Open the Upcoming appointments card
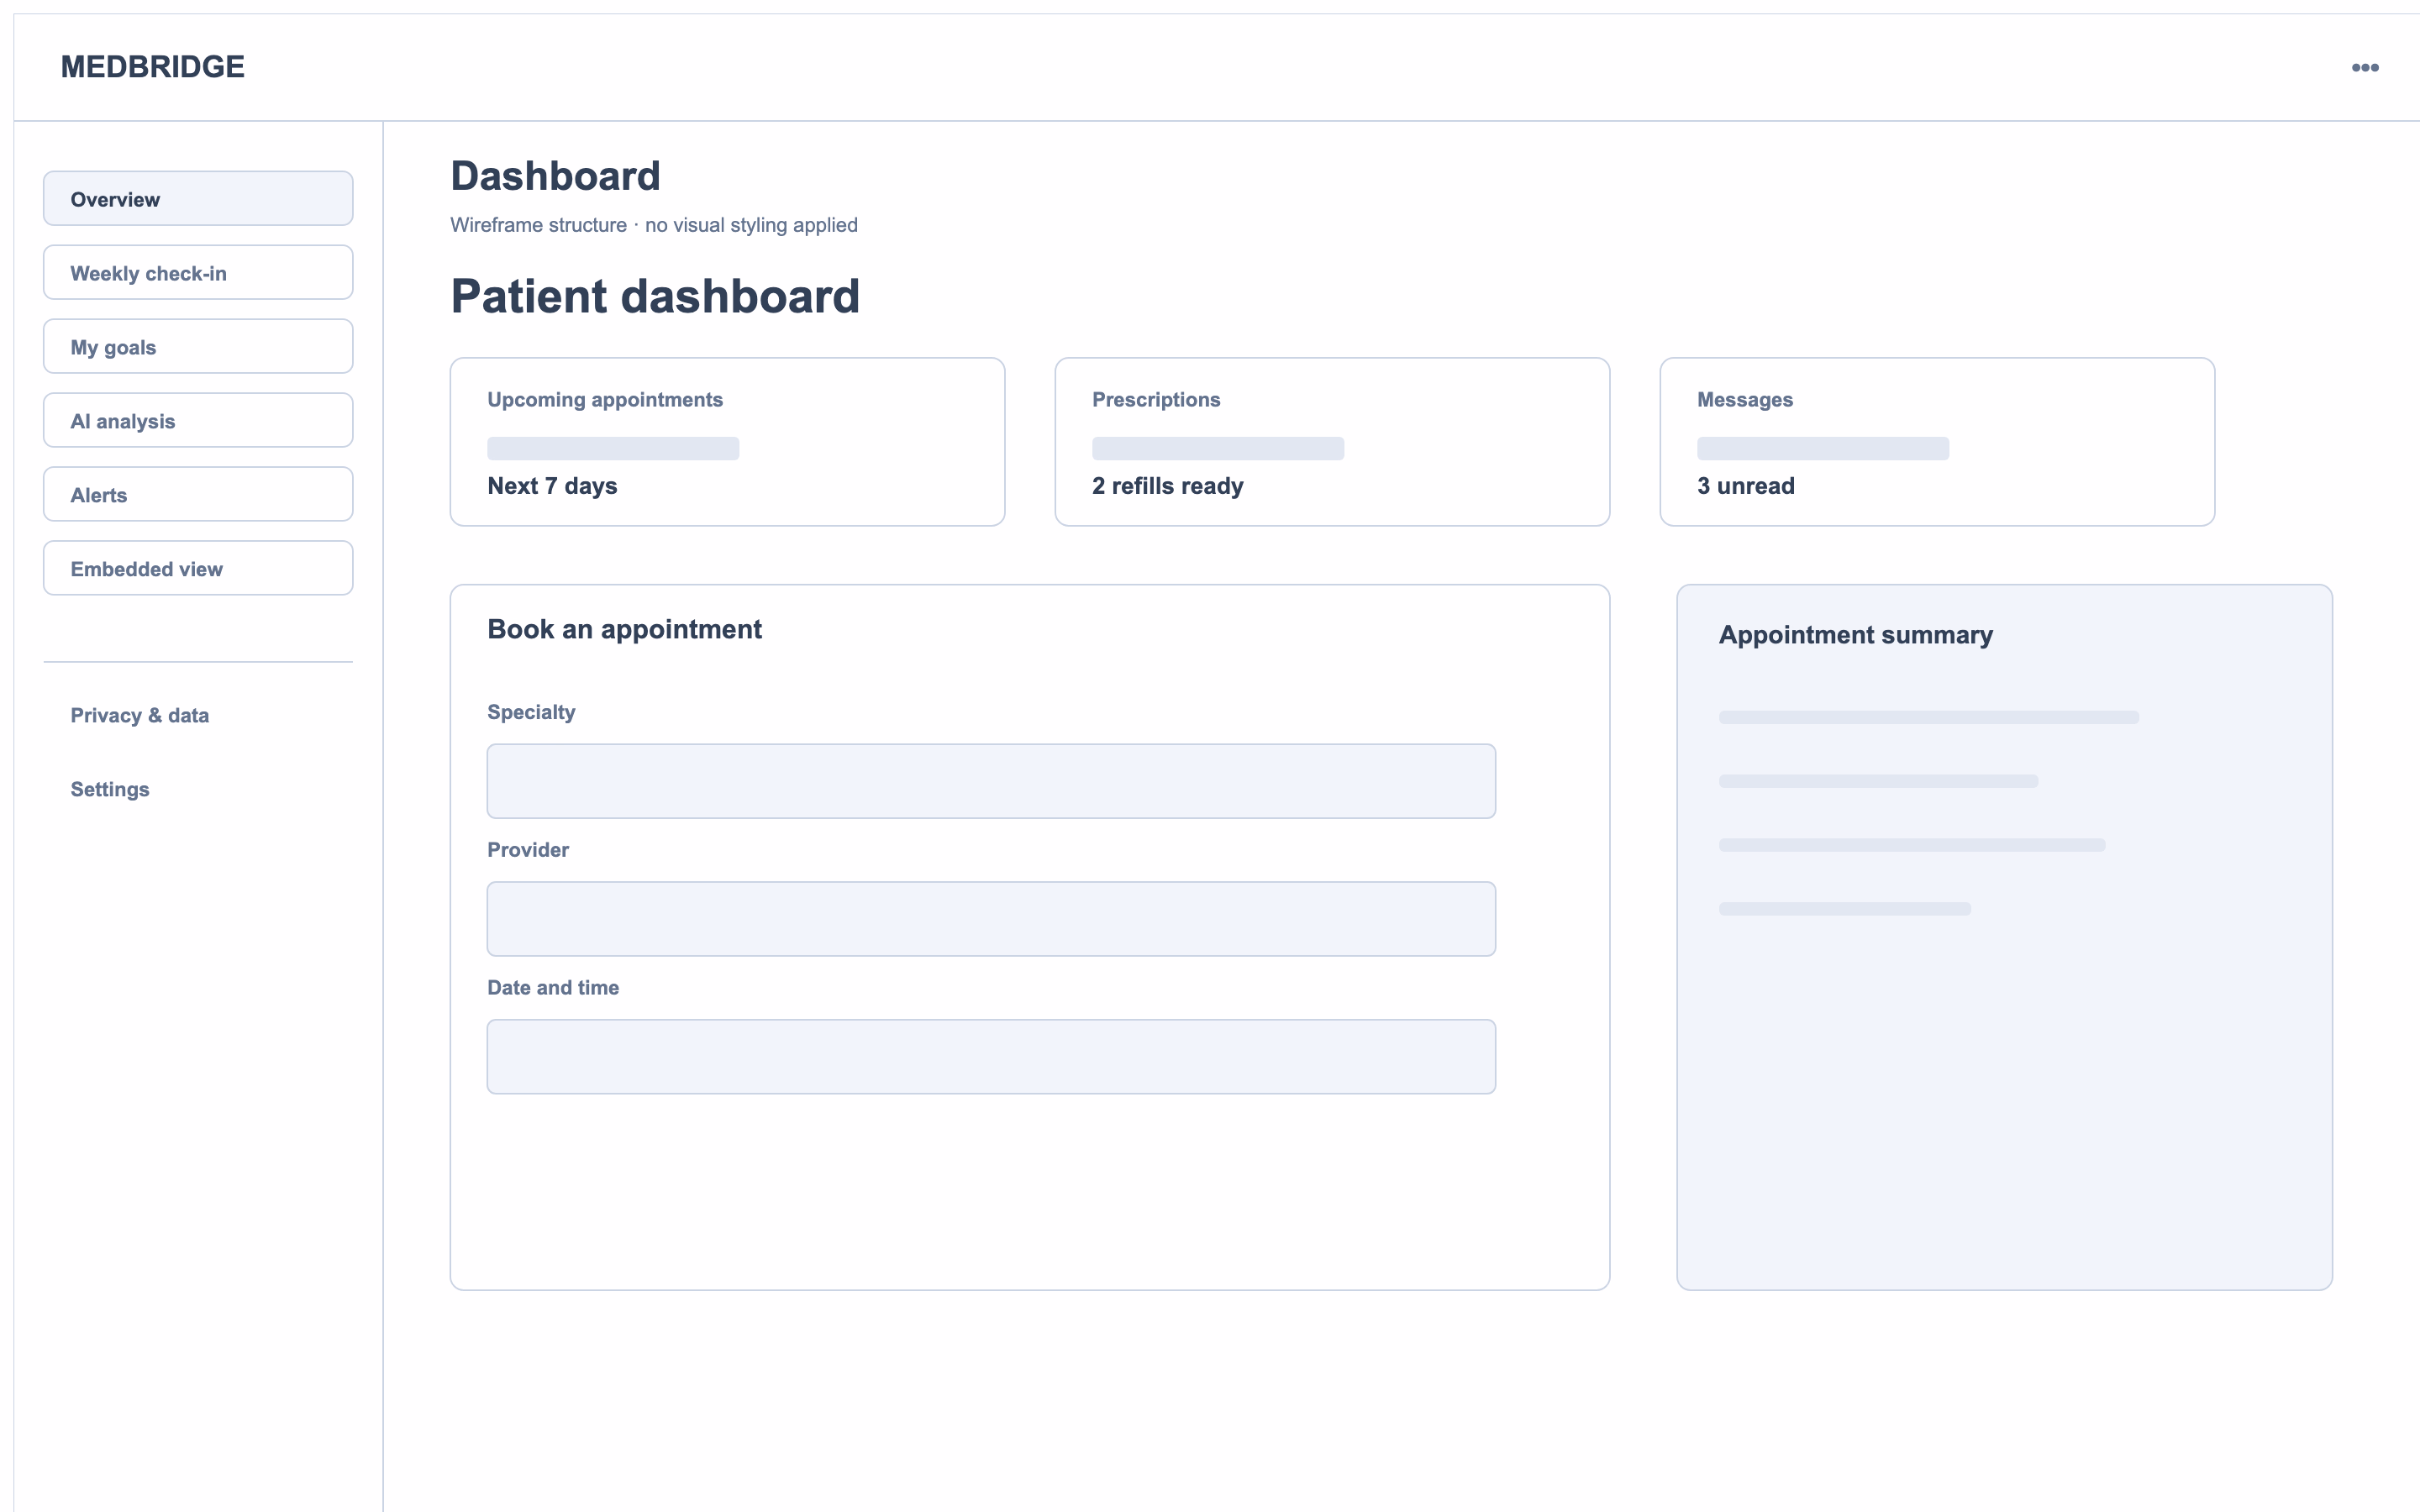Screen dimensions: 2420x1512 pos(727,442)
